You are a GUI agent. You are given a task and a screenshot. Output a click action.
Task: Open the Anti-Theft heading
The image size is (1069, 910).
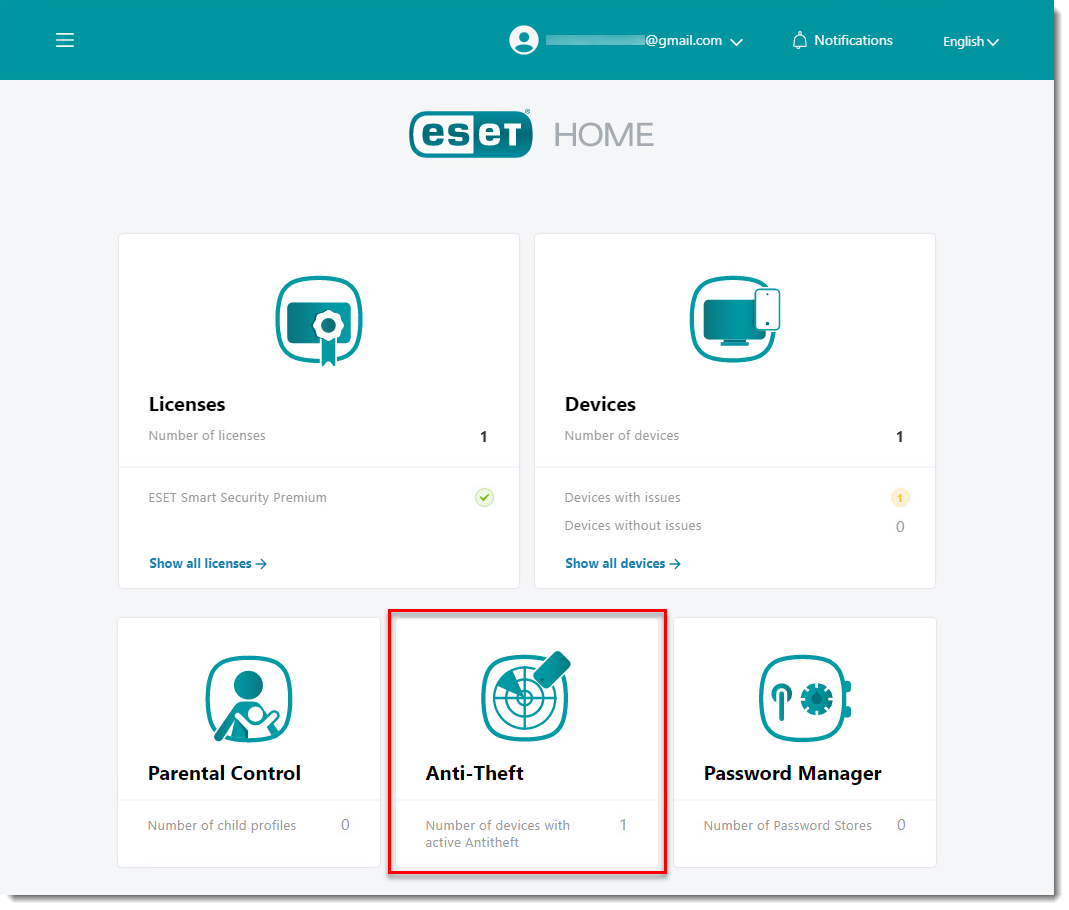pos(475,773)
